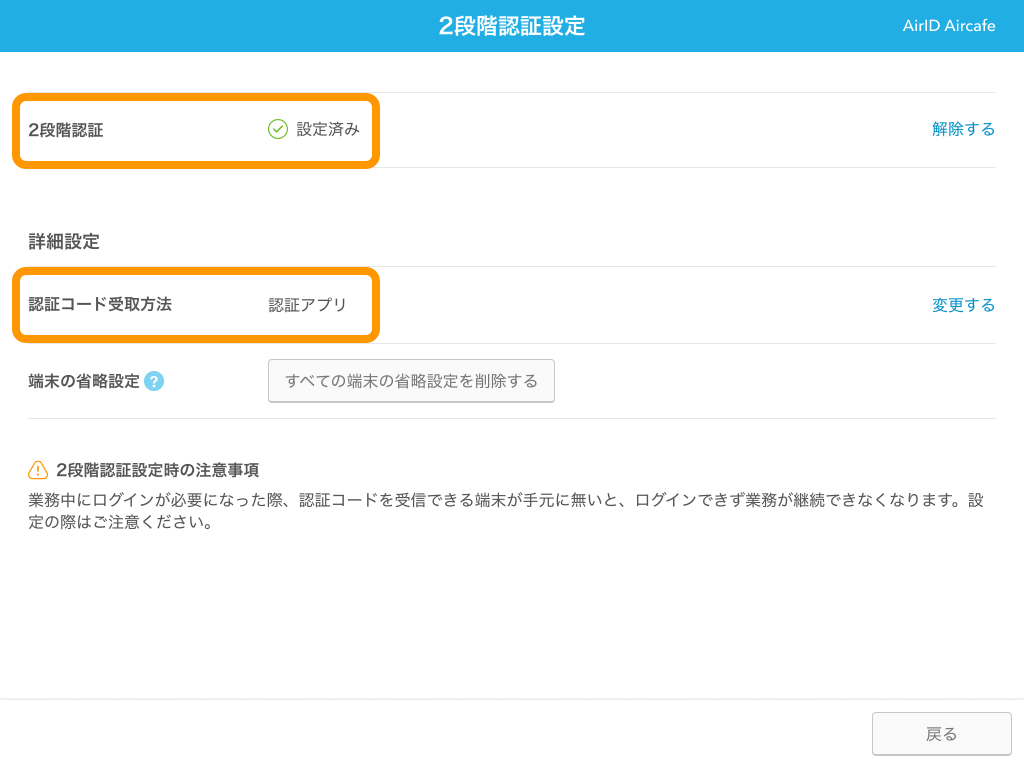Select the 2段階認証 row label
The height and width of the screenshot is (768, 1024).
[65, 130]
